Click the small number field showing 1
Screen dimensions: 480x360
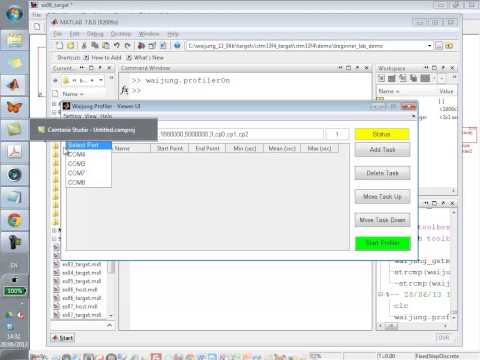pyautogui.click(x=337, y=134)
